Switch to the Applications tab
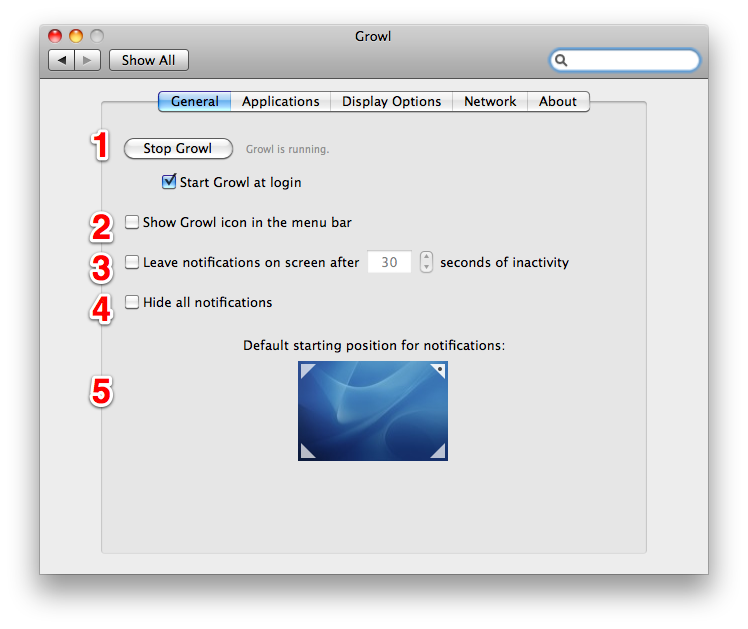 [280, 101]
